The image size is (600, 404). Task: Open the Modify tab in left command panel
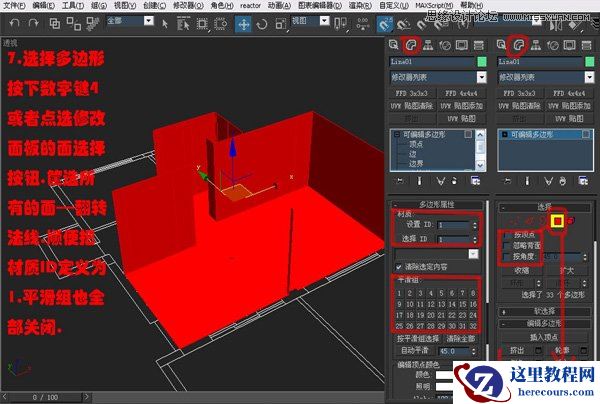[411, 45]
